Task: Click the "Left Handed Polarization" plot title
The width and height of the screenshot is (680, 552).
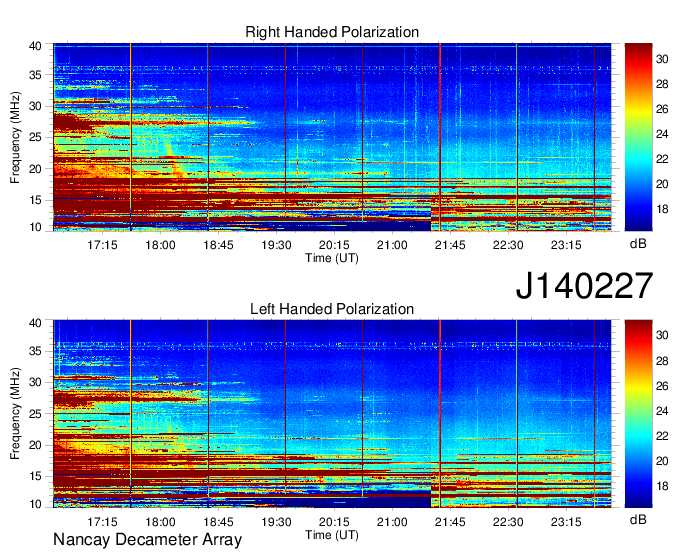Action: 332,309
